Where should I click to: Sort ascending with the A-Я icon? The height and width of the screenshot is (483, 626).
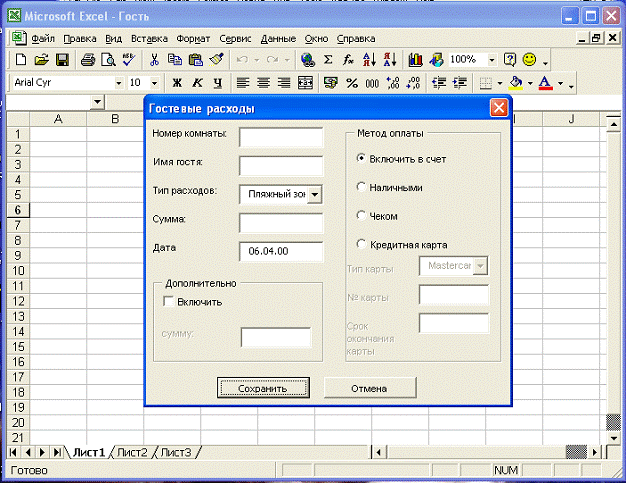(x=369, y=60)
